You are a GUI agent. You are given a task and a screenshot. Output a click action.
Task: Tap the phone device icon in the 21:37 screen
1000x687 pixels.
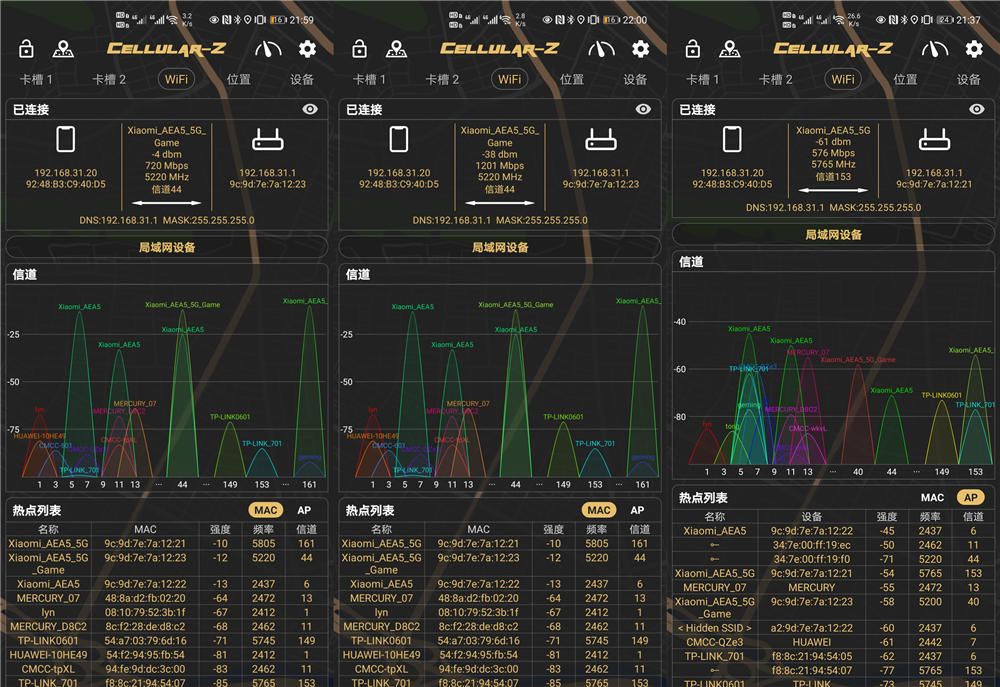tap(732, 139)
